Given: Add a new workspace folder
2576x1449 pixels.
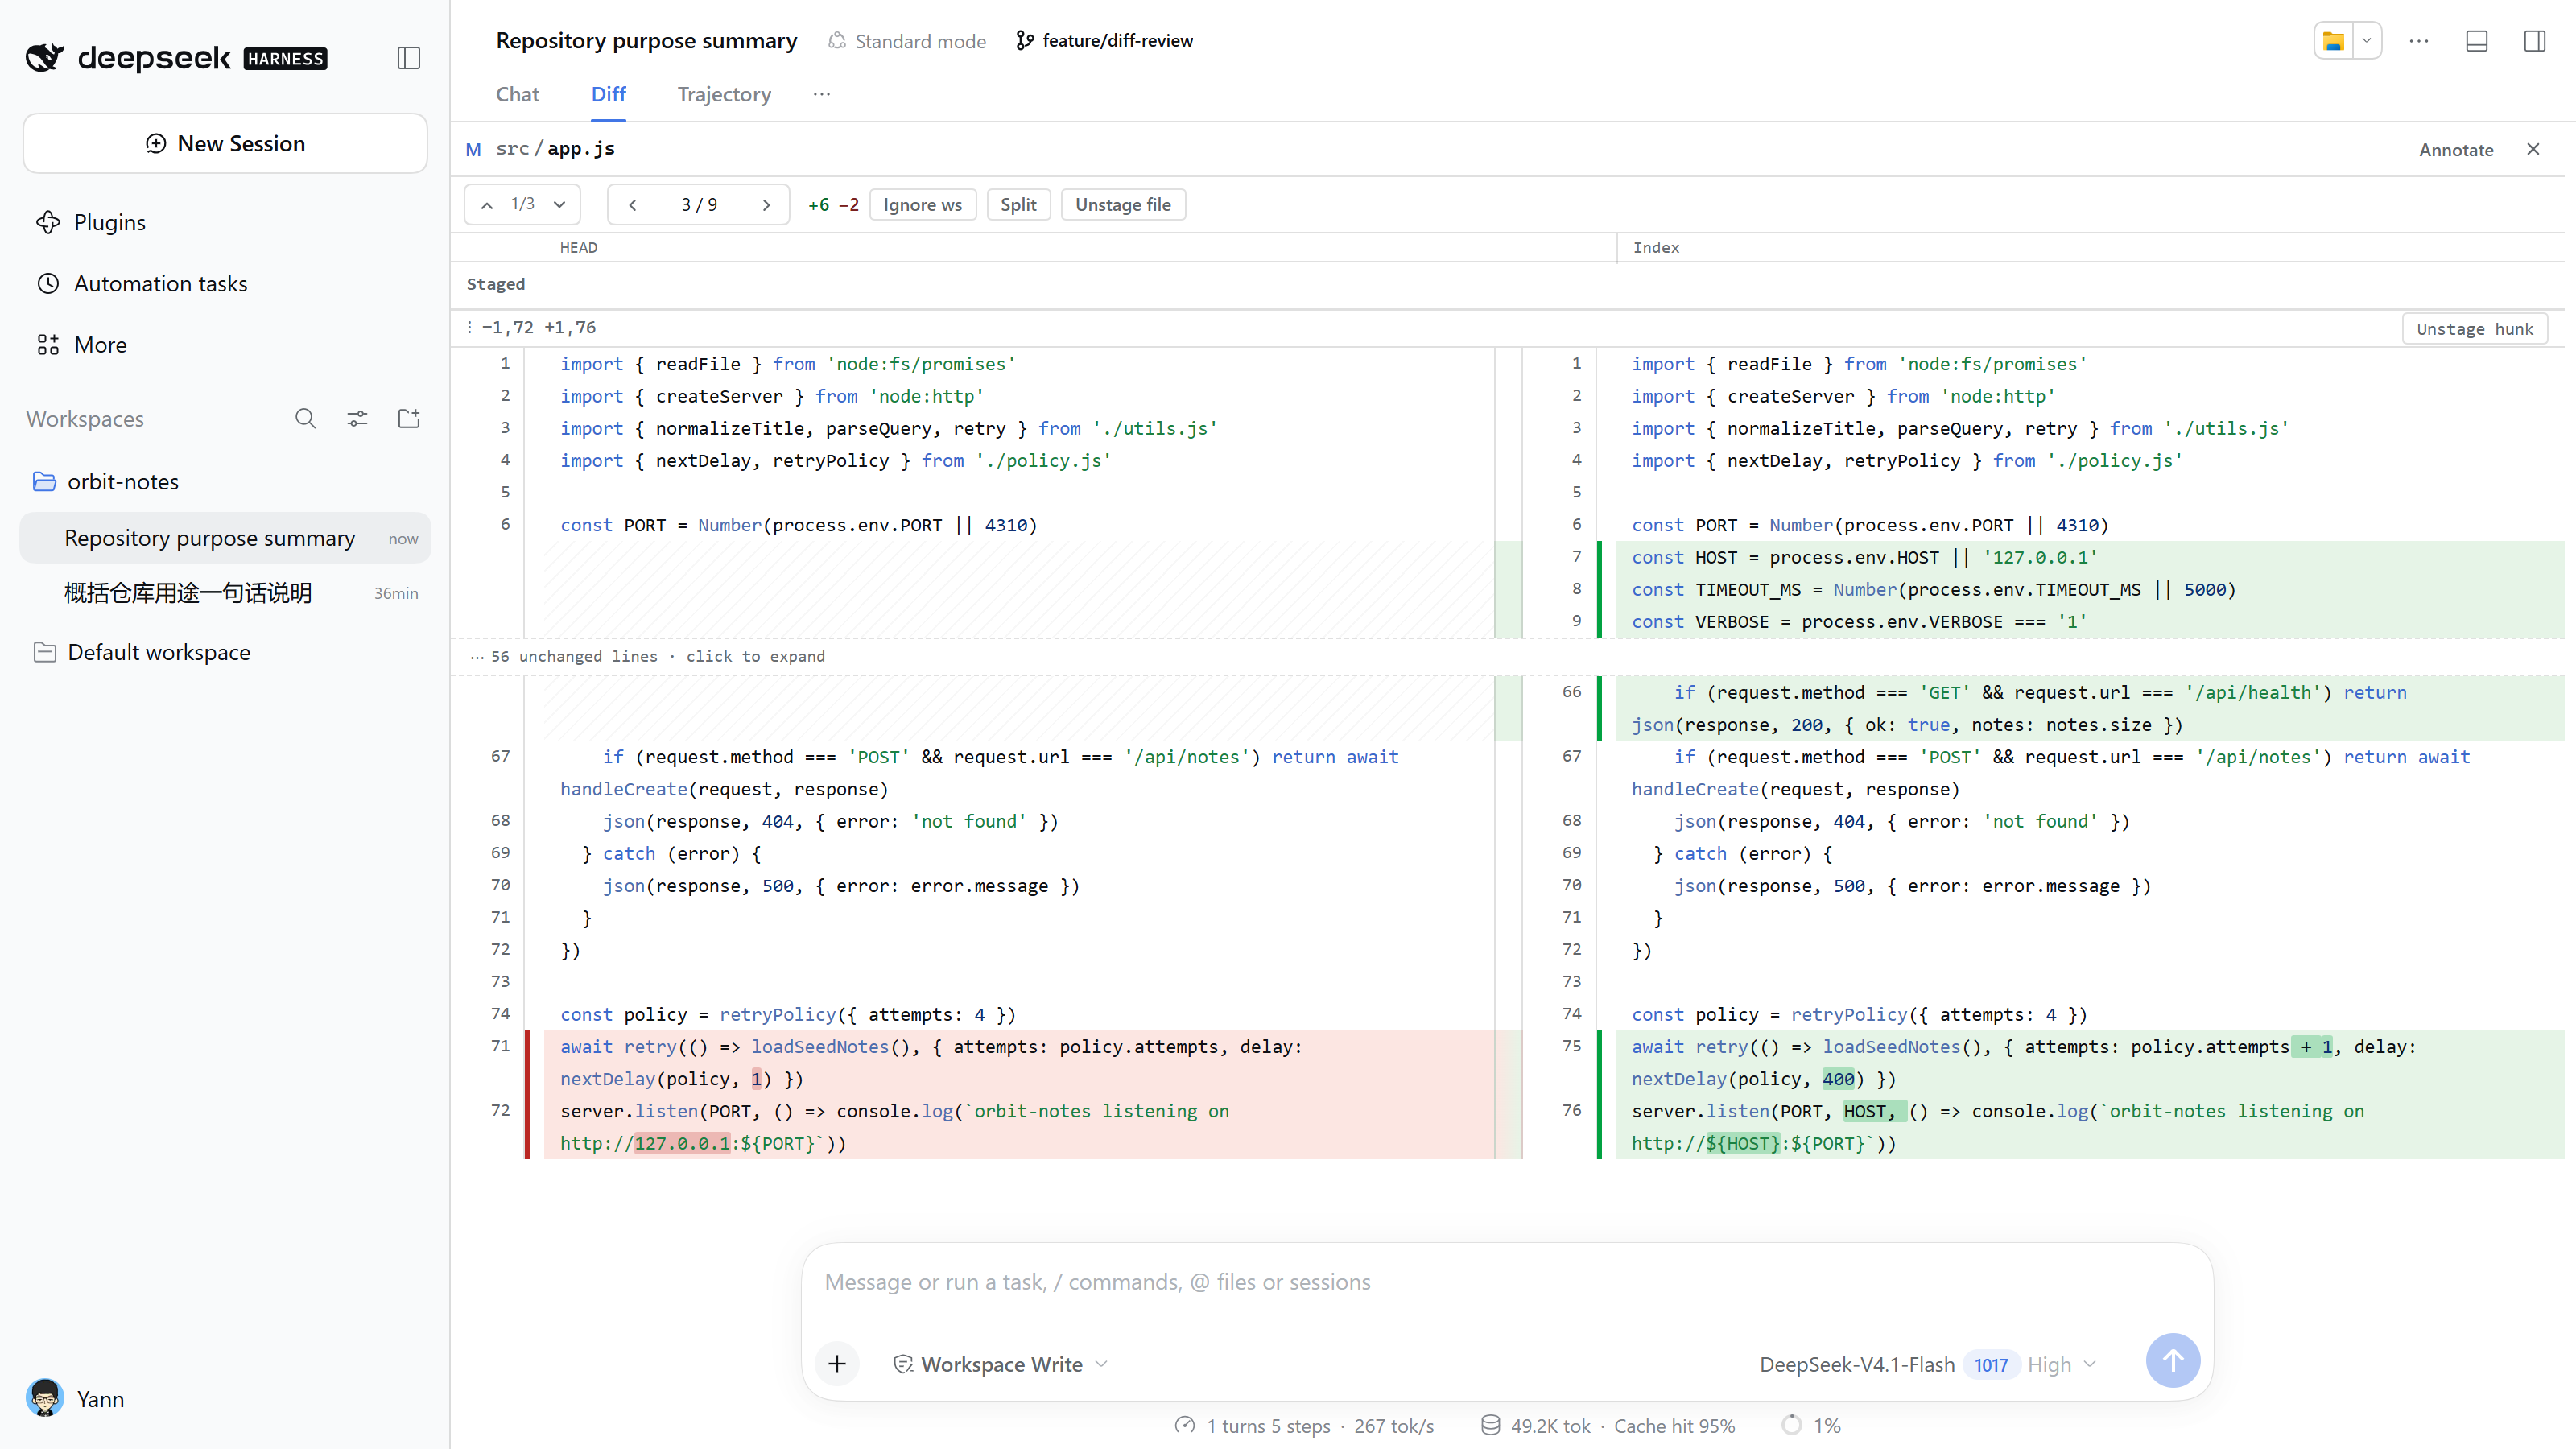Looking at the screenshot, I should pos(408,418).
